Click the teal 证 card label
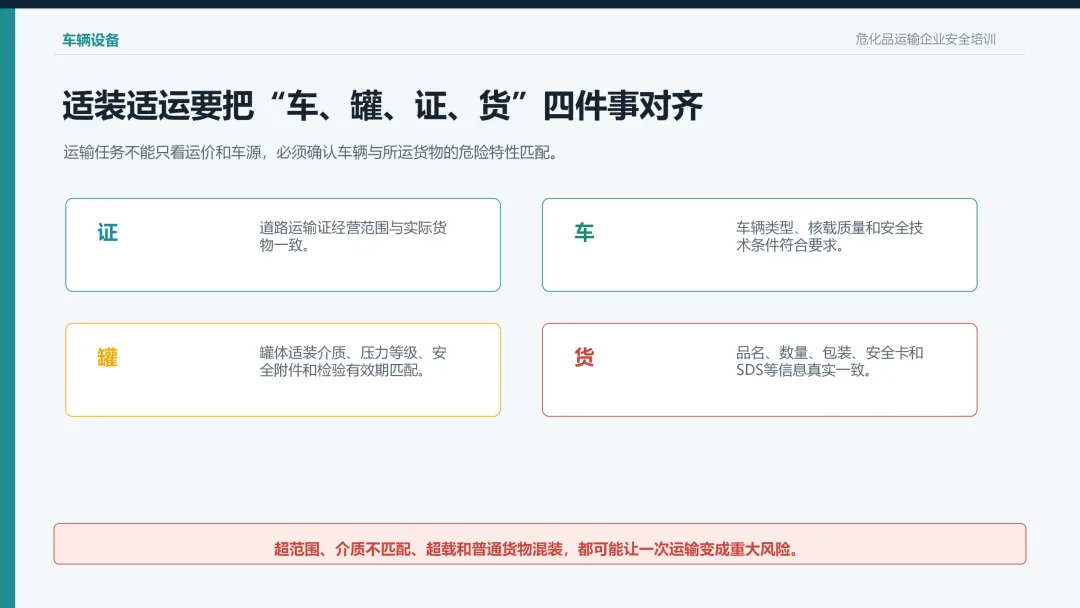This screenshot has height=608, width=1080. pyautogui.click(x=107, y=233)
